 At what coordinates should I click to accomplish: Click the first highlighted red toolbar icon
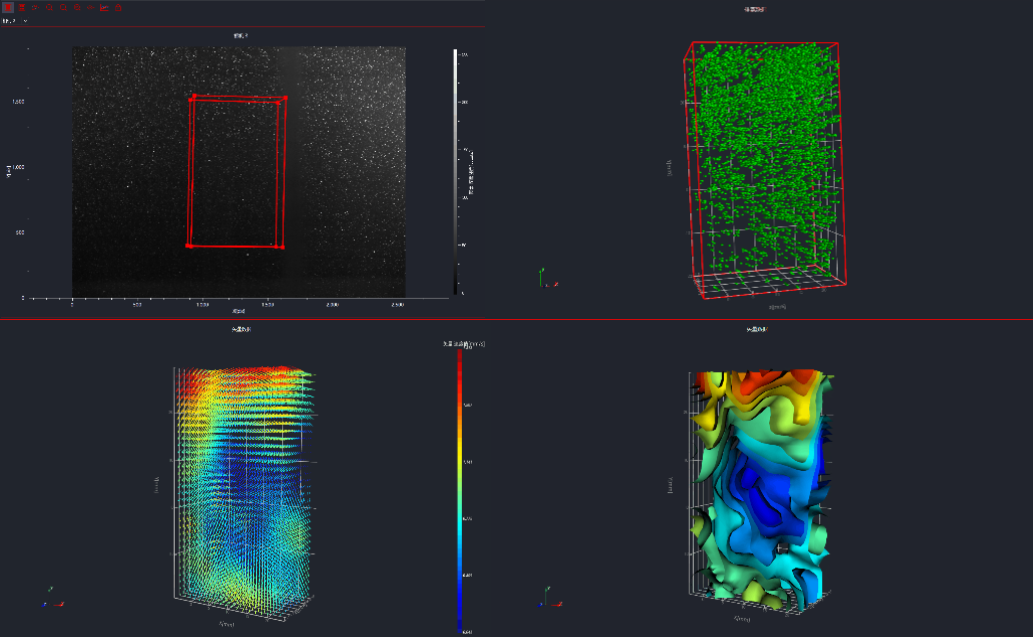tap(8, 7)
